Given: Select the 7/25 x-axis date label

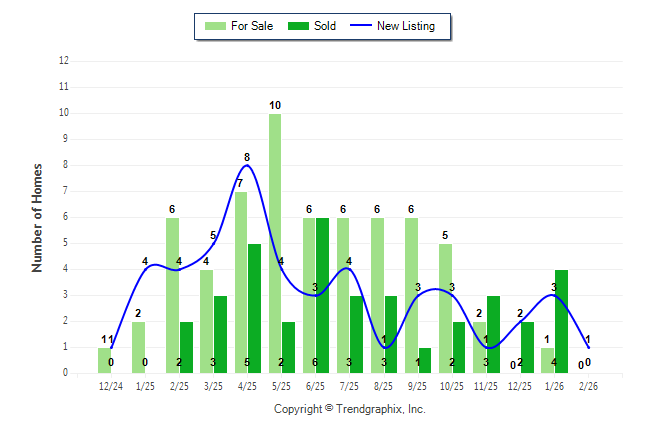Looking at the screenshot, I should click(x=350, y=386).
